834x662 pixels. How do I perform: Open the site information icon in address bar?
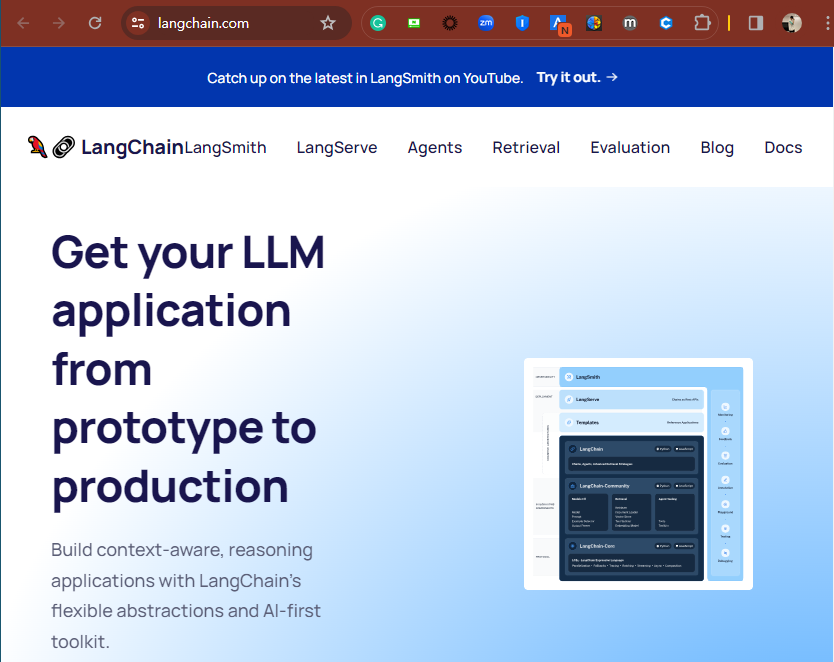138,23
